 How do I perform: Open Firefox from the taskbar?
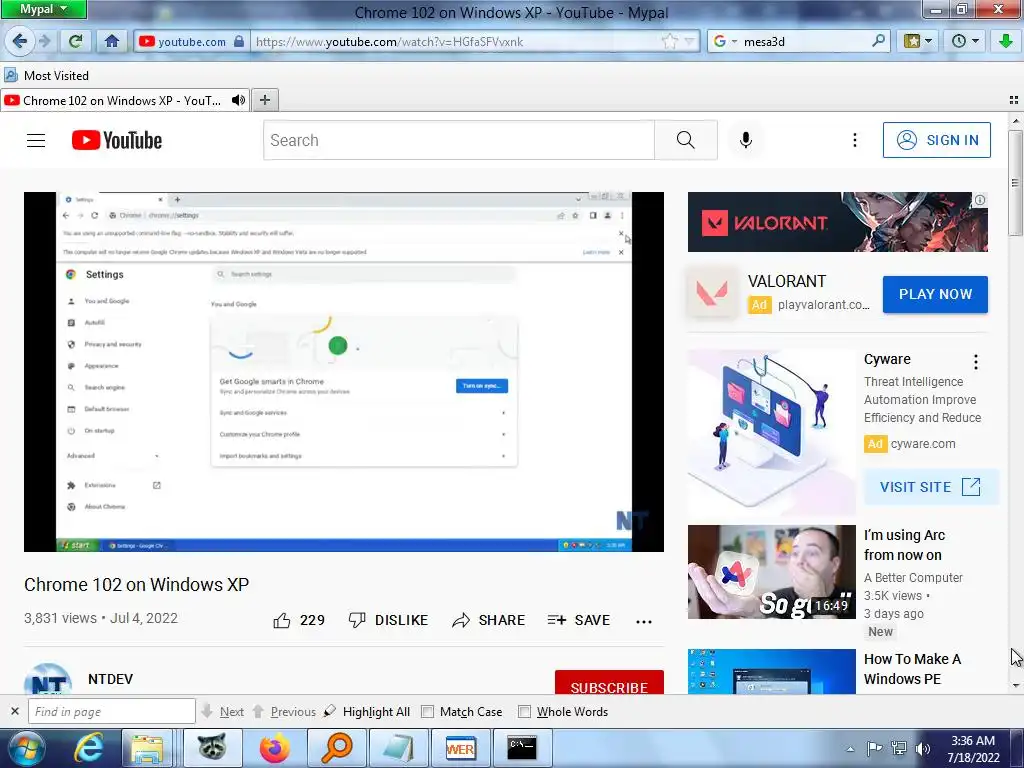pyautogui.click(x=274, y=748)
